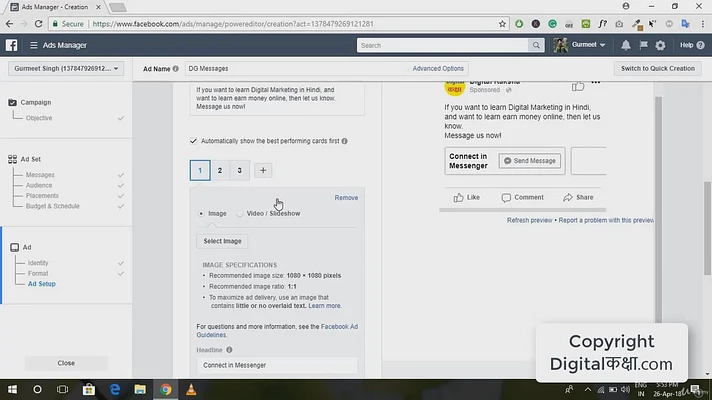
Task: Click the Help question mark icon
Action: tap(700, 45)
